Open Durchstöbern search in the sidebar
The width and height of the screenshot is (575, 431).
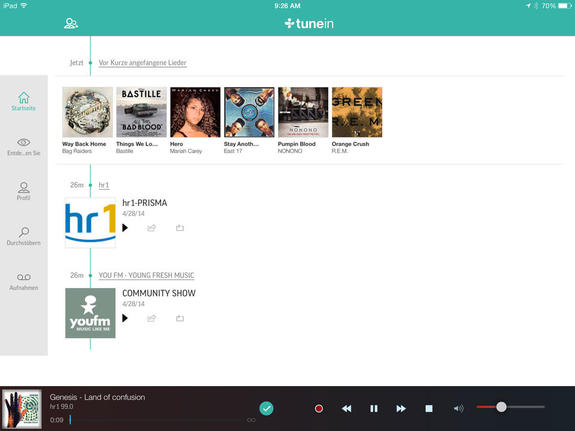[23, 236]
